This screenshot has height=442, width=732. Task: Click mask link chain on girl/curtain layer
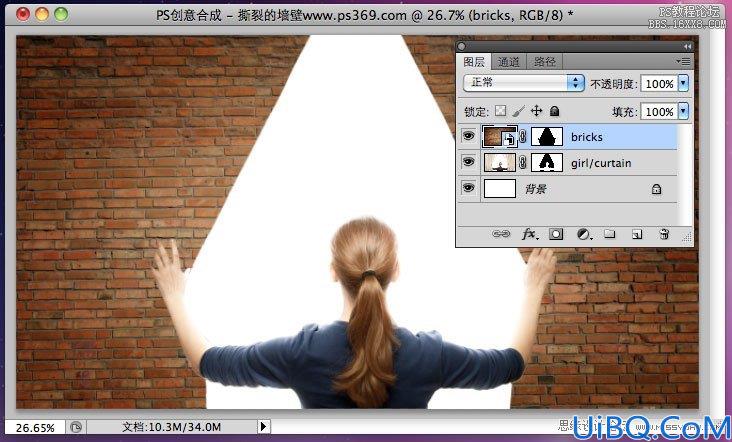click(x=523, y=162)
